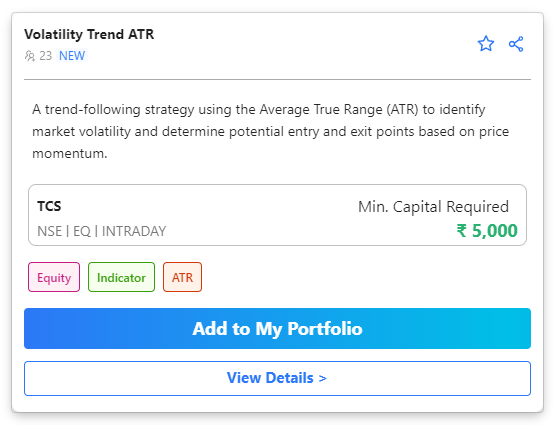Viewport: 555px width, 425px height.
Task: Choose the orange ATR tag
Action: (x=182, y=277)
